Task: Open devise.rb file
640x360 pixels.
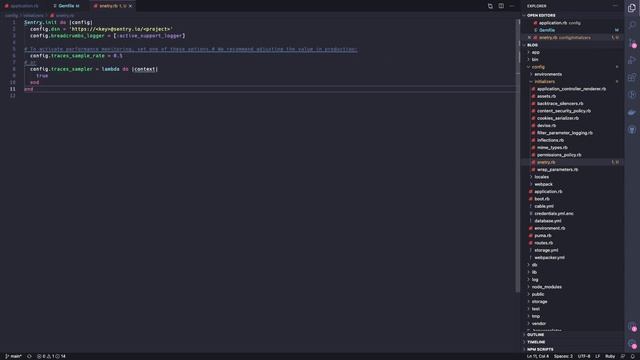Action: tap(546, 126)
